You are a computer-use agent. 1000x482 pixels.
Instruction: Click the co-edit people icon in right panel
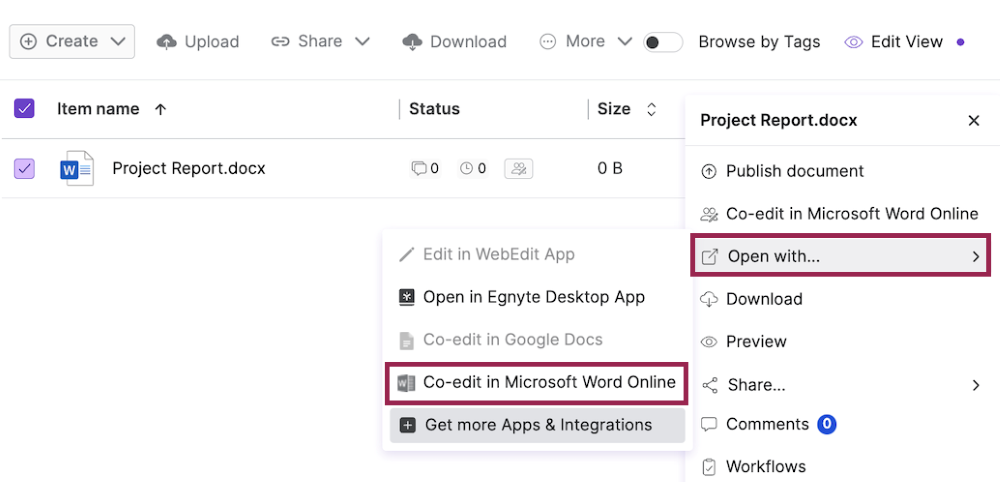[709, 214]
